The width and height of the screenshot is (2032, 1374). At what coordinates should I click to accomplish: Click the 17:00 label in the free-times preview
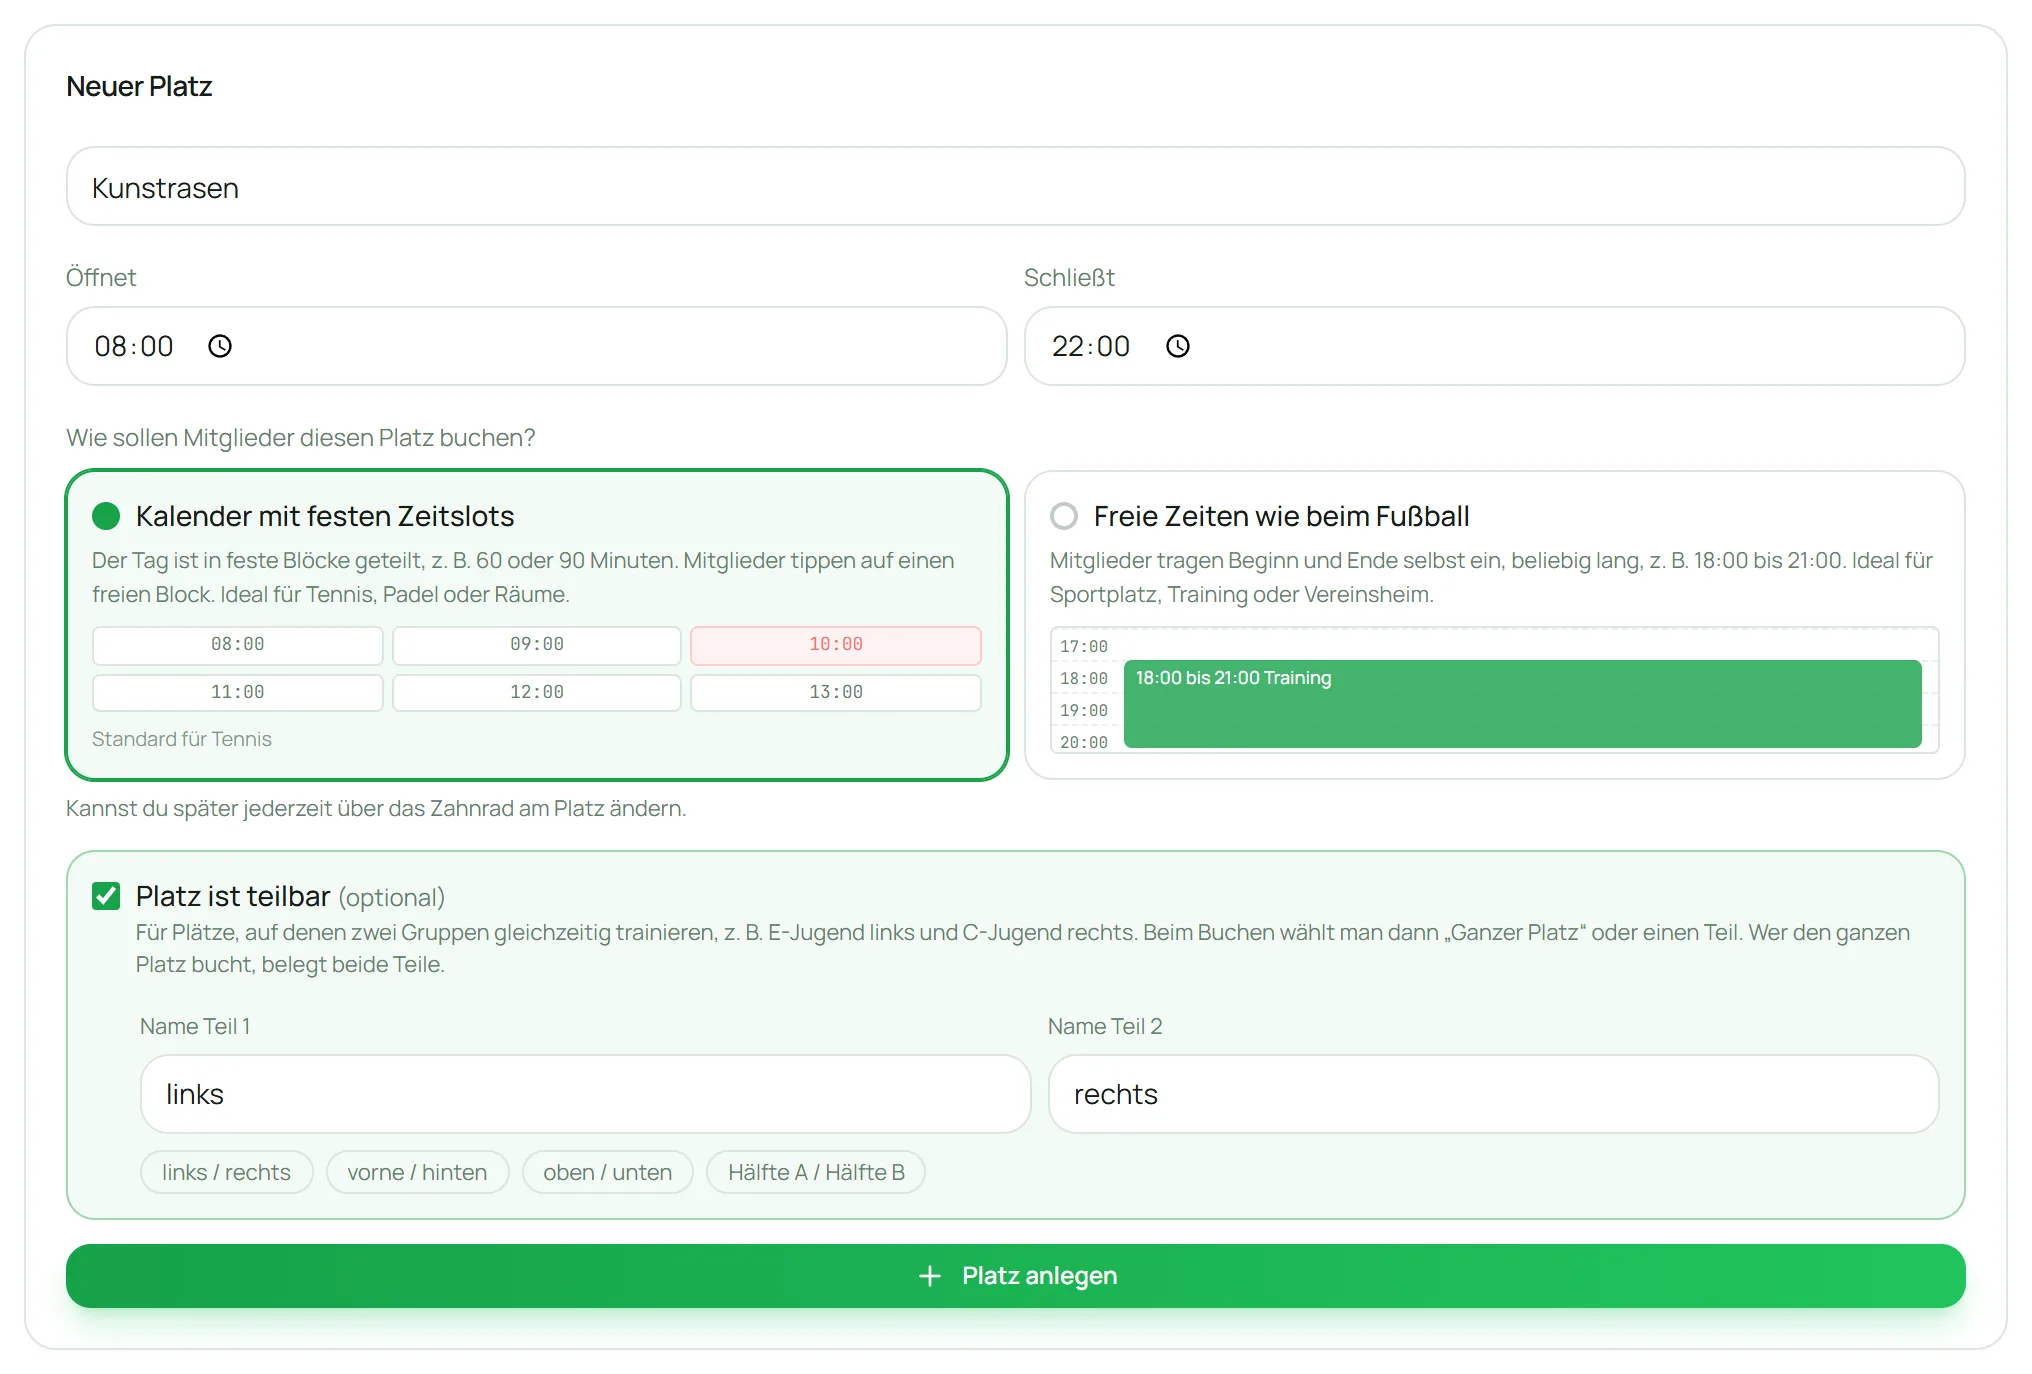coord(1084,647)
